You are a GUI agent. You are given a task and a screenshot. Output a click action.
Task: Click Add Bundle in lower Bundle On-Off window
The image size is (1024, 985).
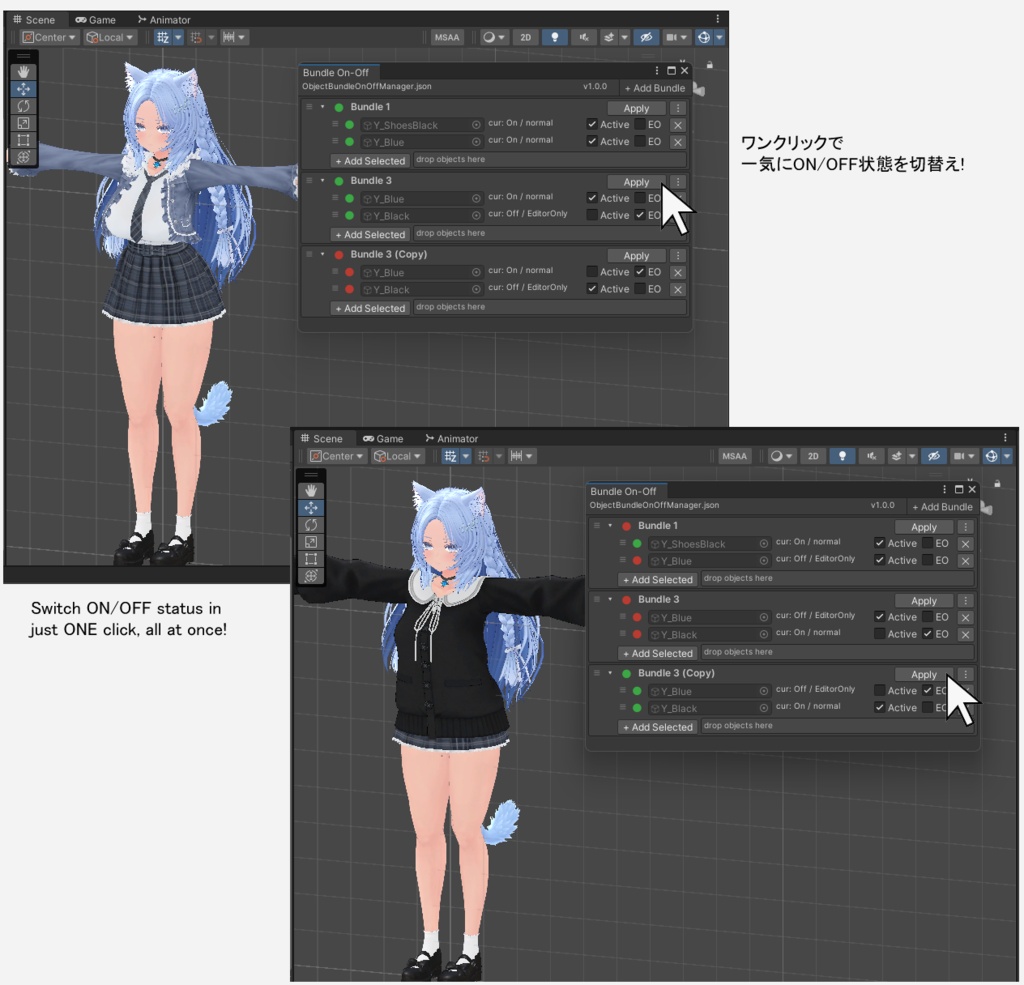tap(942, 506)
